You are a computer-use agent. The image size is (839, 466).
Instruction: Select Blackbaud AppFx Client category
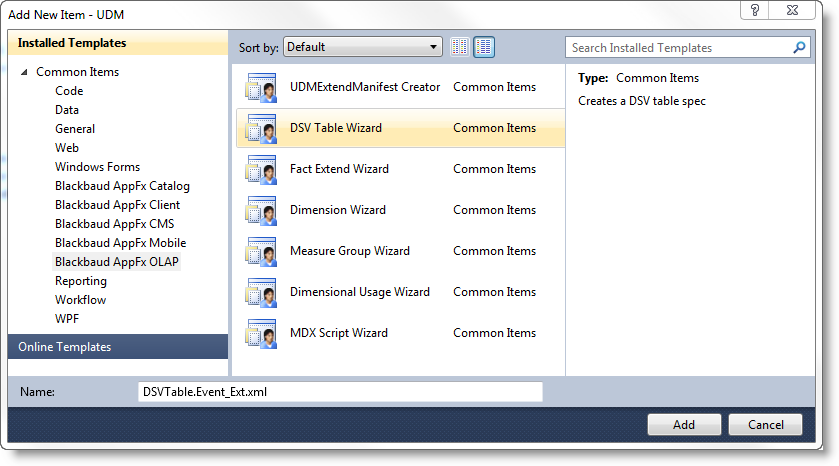118,205
